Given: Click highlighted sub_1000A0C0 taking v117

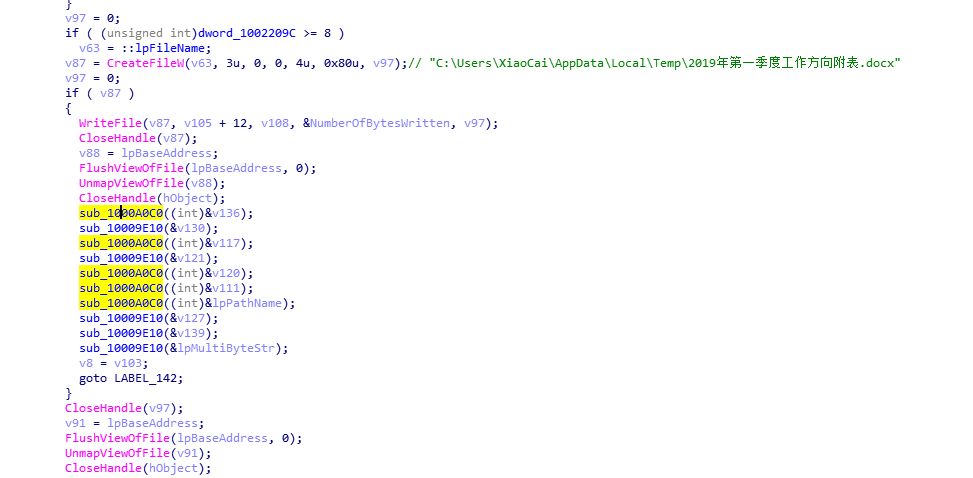Looking at the screenshot, I should pyautogui.click(x=121, y=243).
